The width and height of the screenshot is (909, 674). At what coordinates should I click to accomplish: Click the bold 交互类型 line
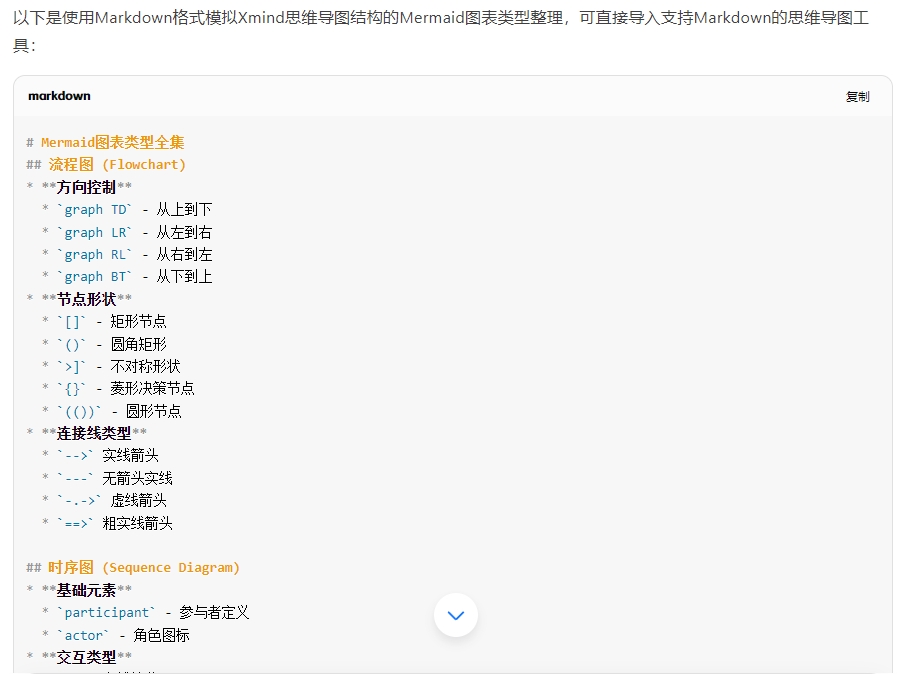pyautogui.click(x=79, y=657)
